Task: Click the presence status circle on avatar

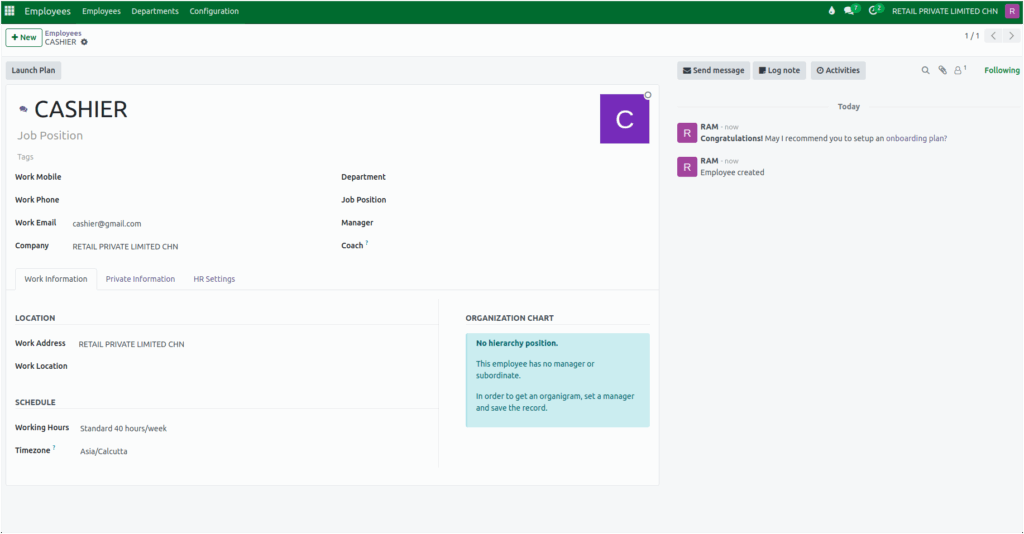Action: 648,95
